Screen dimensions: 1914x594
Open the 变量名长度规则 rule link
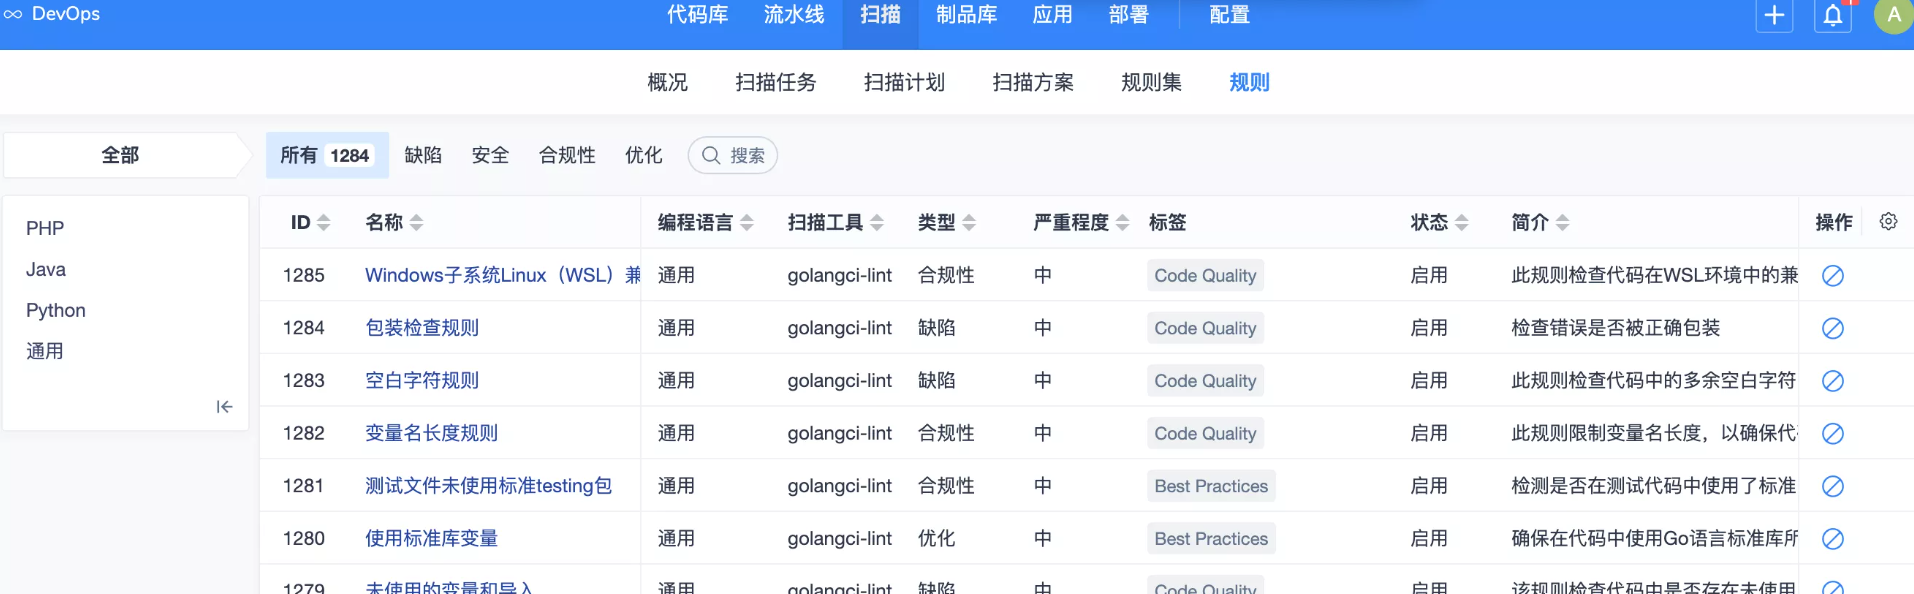click(x=431, y=433)
